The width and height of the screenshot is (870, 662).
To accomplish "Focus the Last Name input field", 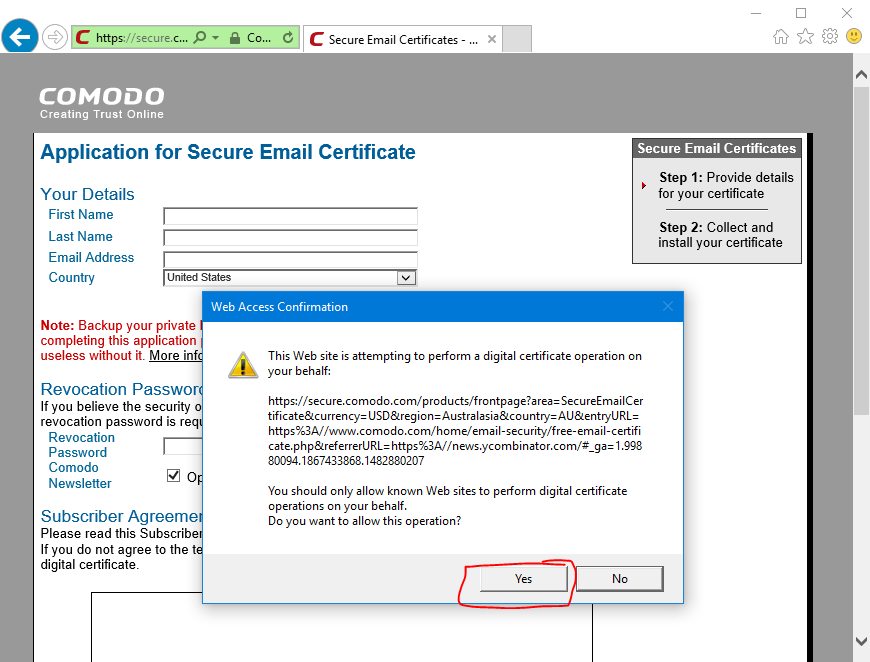I will click(290, 237).
